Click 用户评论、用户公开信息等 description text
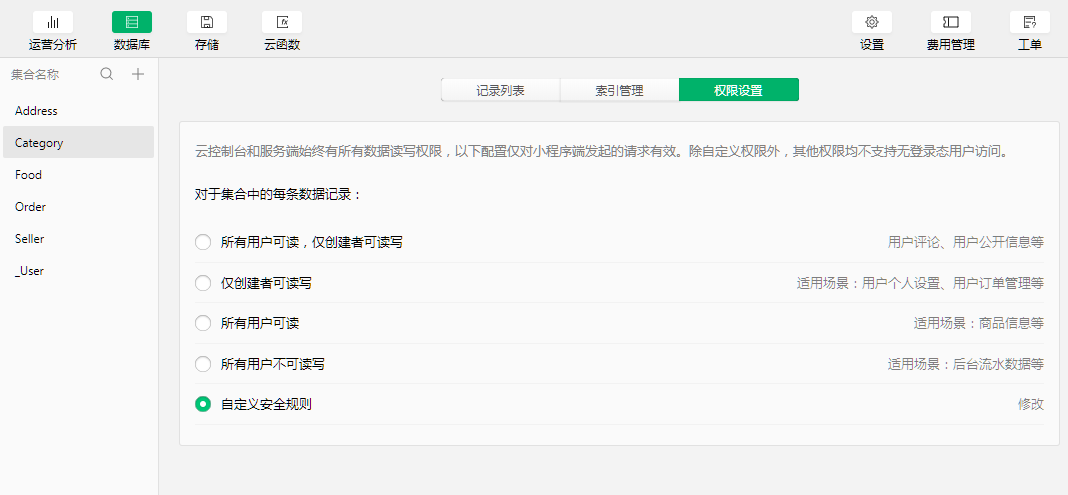 pos(966,242)
